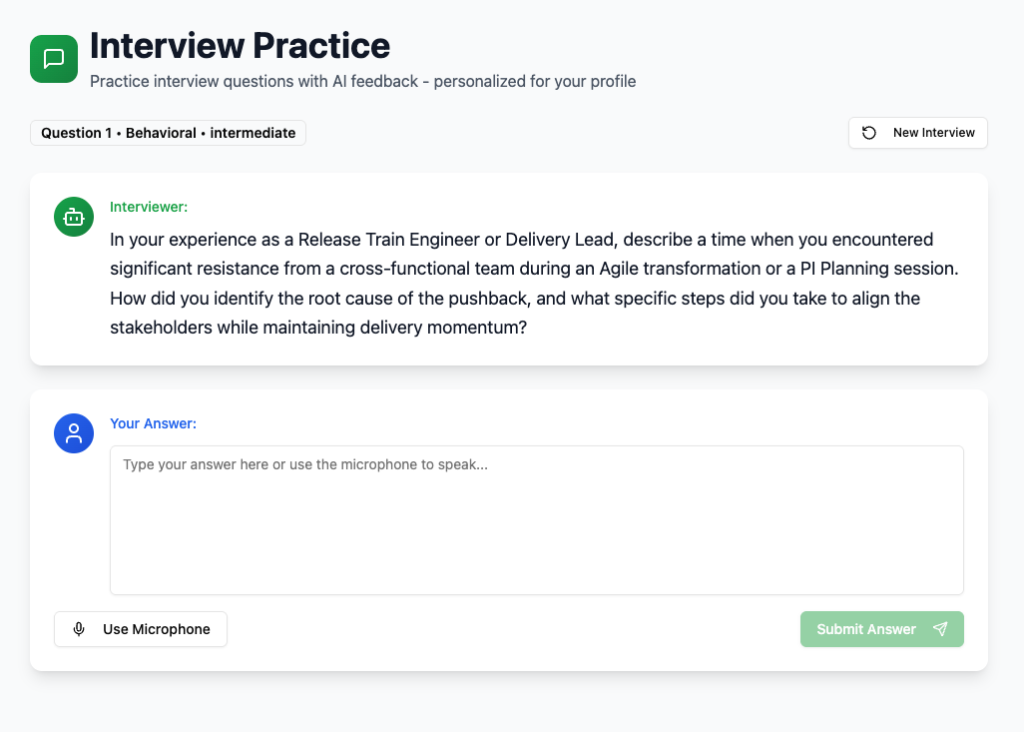Viewport: 1024px width, 732px height.
Task: Click the Question 1 Behavioral intermediate badge
Action: coord(168,133)
